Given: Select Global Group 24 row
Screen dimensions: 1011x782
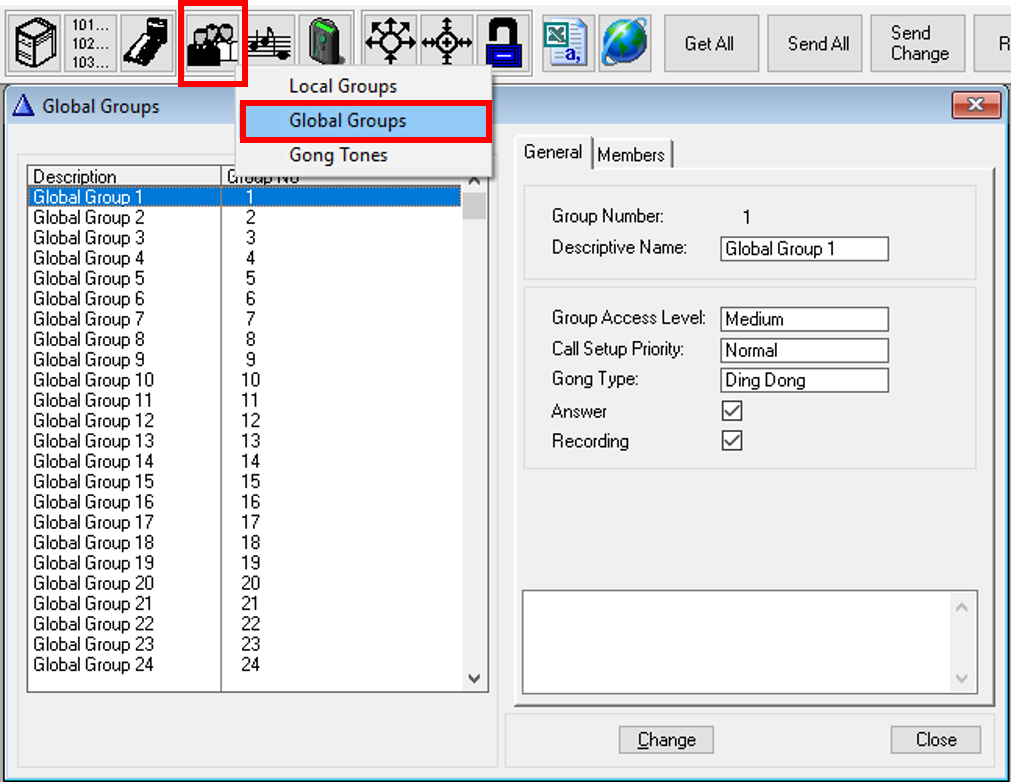Looking at the screenshot, I should coord(245,664).
